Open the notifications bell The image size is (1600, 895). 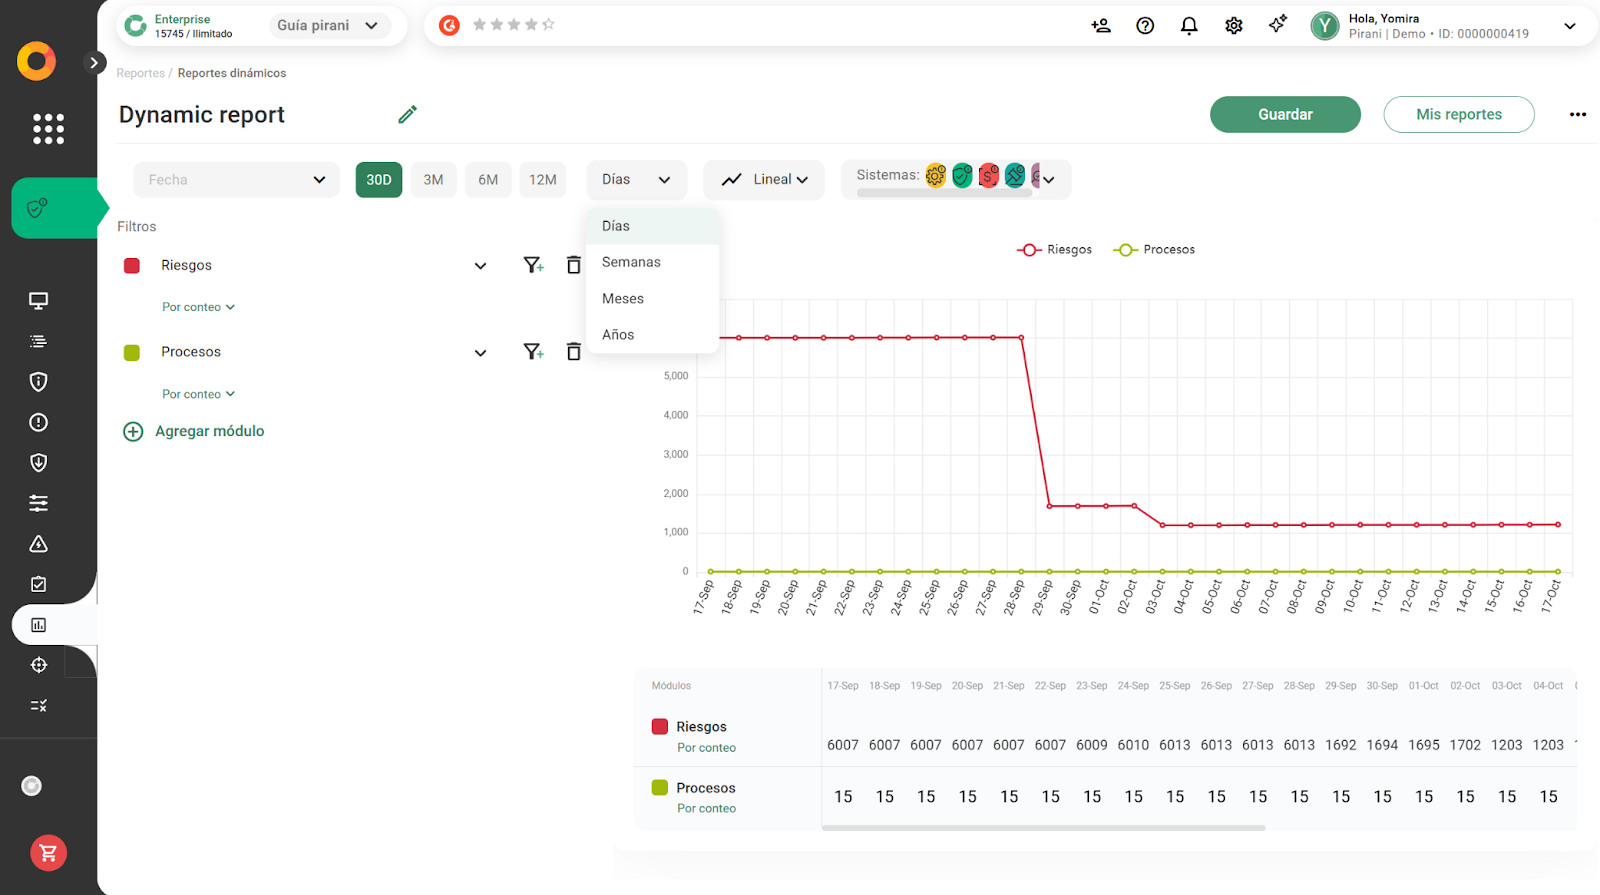click(1189, 26)
